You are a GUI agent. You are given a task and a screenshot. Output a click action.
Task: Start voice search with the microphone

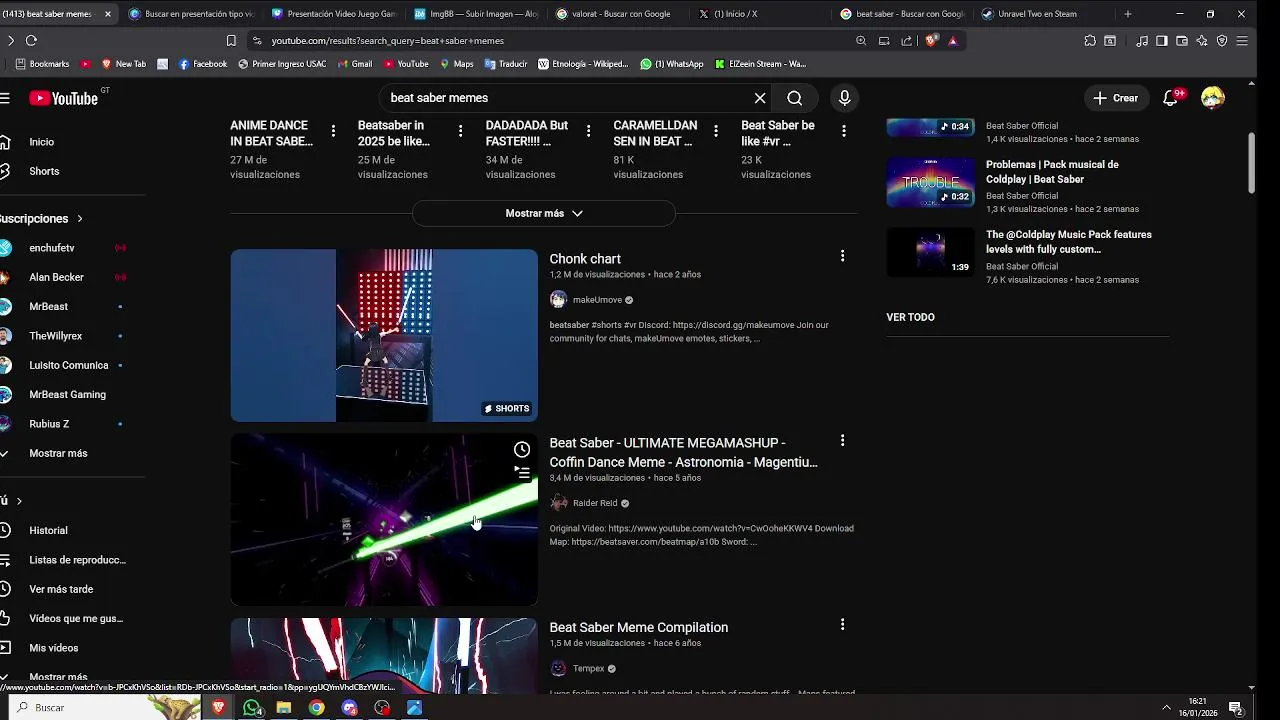844,98
